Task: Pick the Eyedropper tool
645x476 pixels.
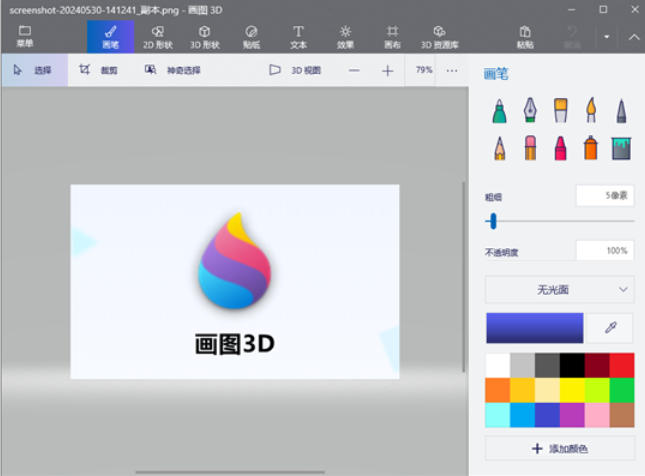Action: (610, 328)
